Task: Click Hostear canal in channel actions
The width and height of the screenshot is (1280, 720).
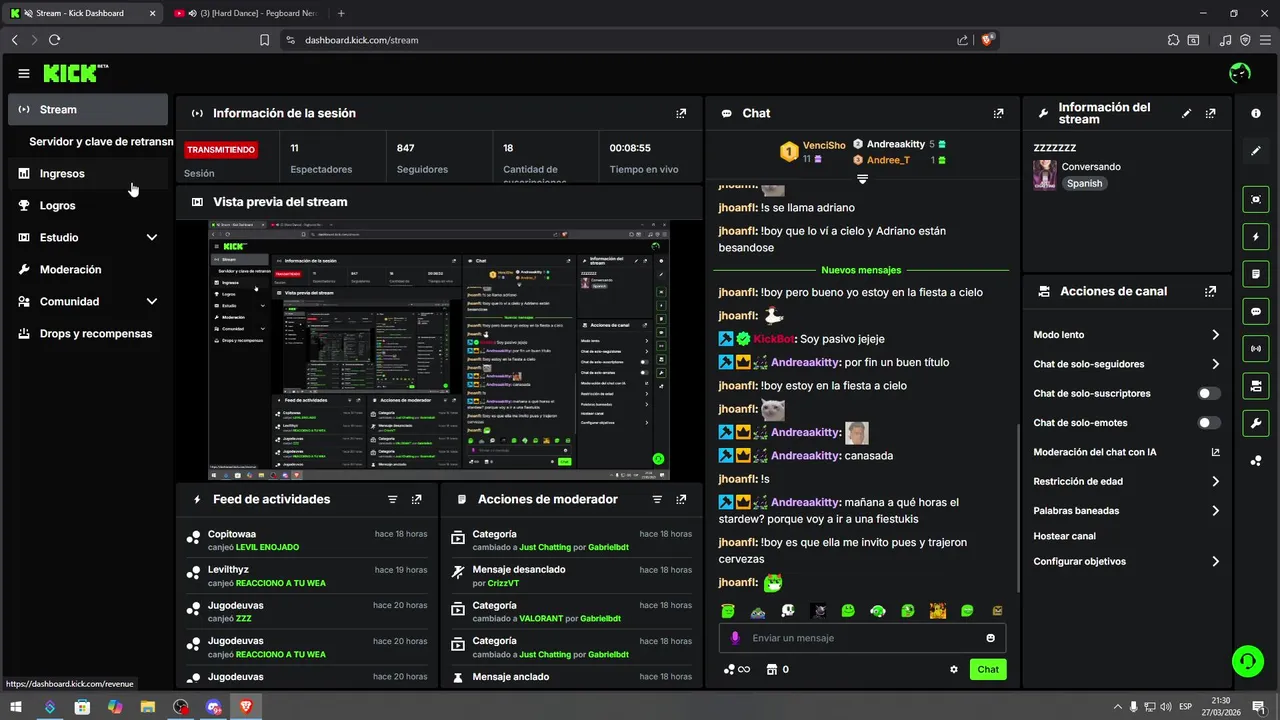Action: tap(1064, 536)
